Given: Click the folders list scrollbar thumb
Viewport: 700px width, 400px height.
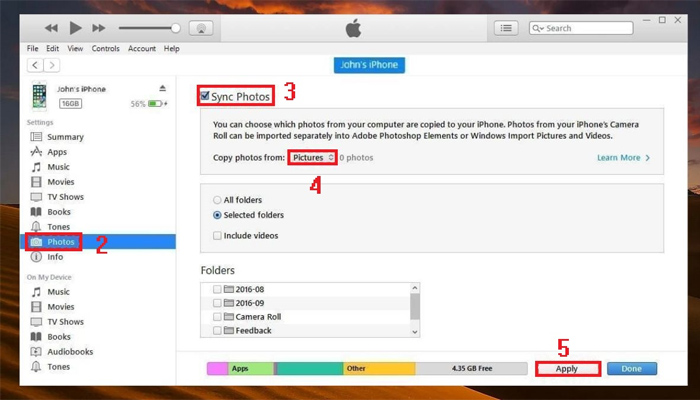Looking at the screenshot, I should (x=415, y=307).
